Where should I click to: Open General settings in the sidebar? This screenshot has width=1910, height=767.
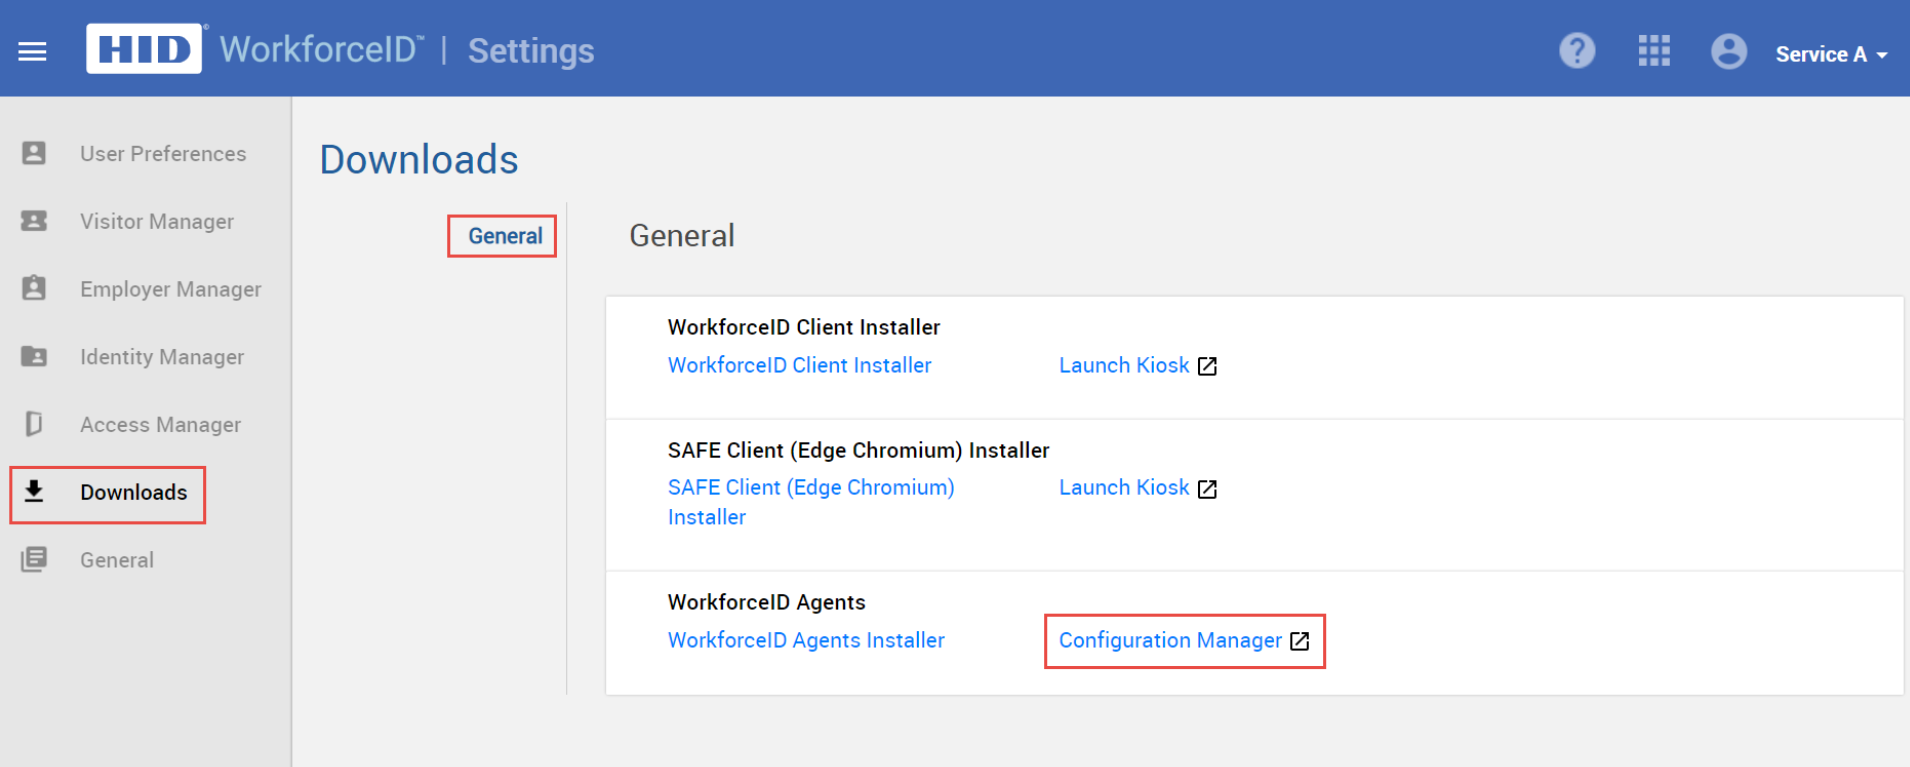click(x=117, y=560)
